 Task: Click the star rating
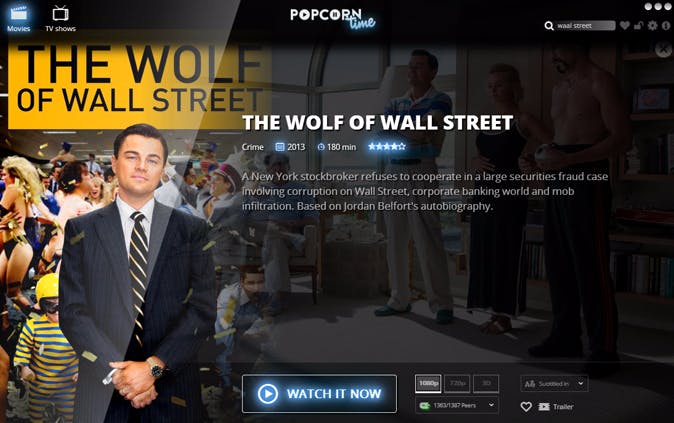tap(386, 147)
